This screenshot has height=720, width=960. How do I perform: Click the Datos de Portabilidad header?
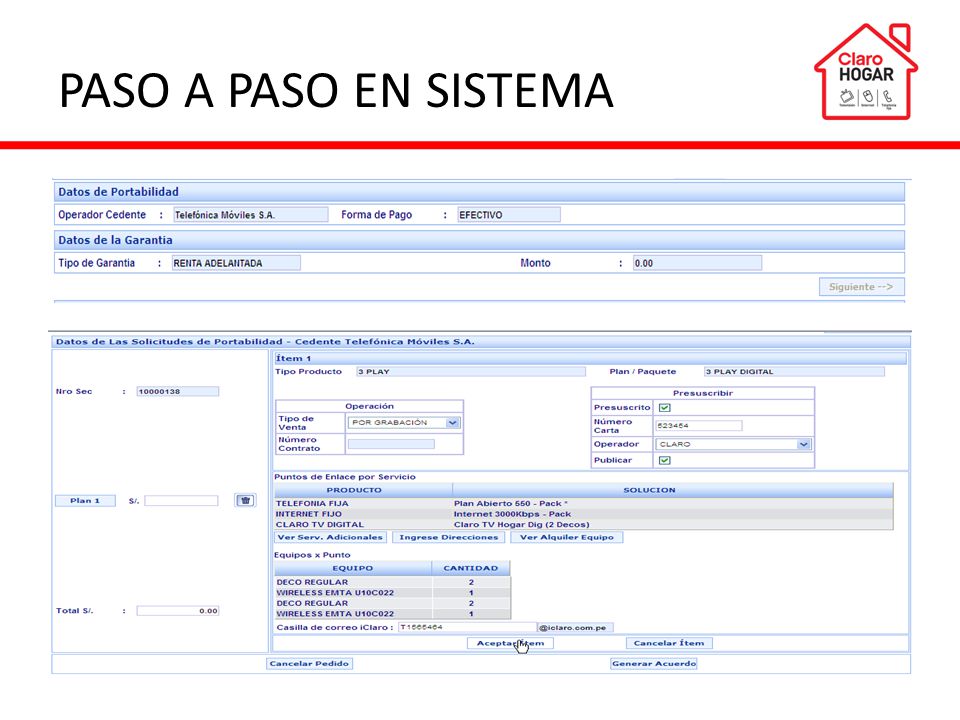pyautogui.click(x=479, y=192)
